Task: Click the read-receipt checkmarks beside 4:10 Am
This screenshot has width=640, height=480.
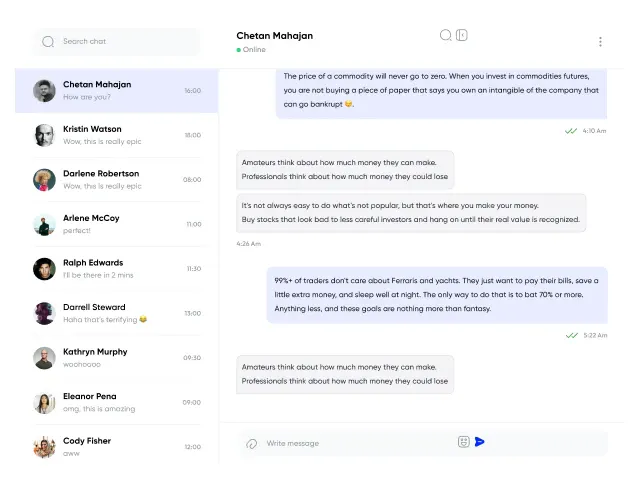Action: [x=571, y=131]
